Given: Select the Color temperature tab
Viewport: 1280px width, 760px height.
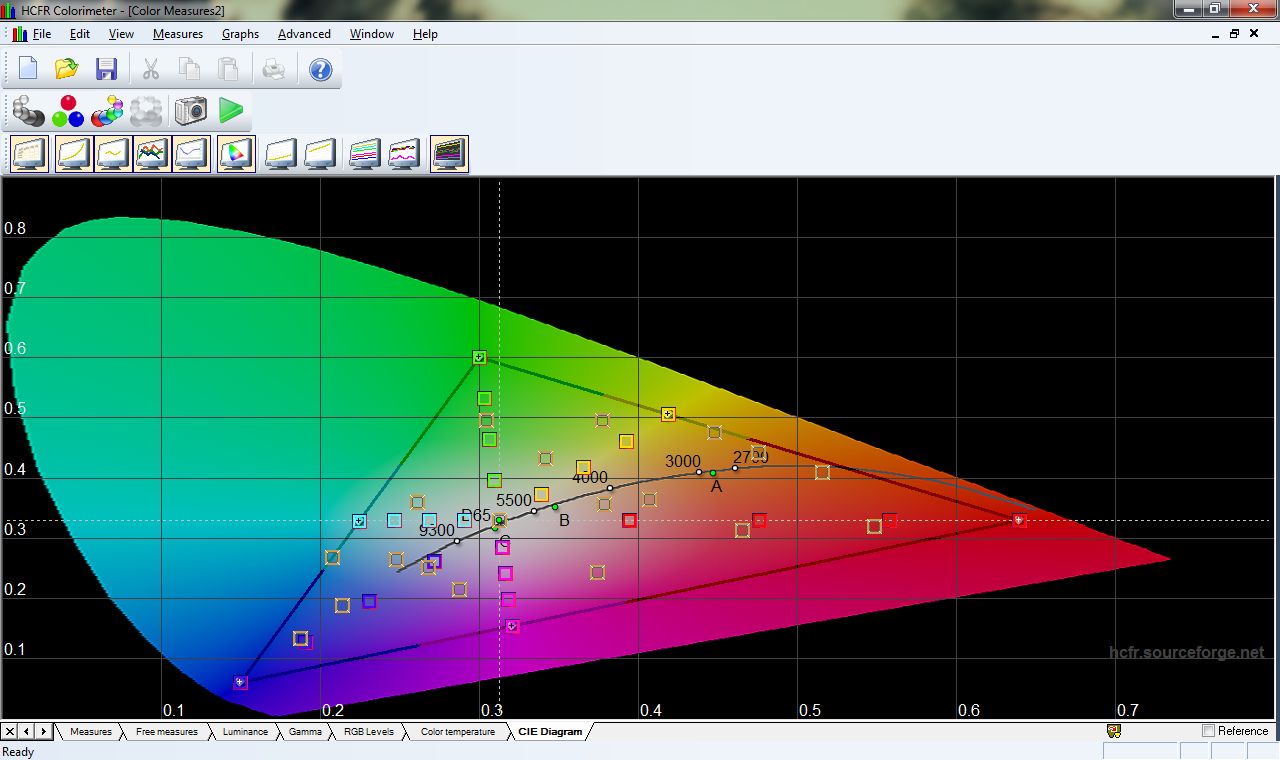Looking at the screenshot, I should [x=456, y=731].
